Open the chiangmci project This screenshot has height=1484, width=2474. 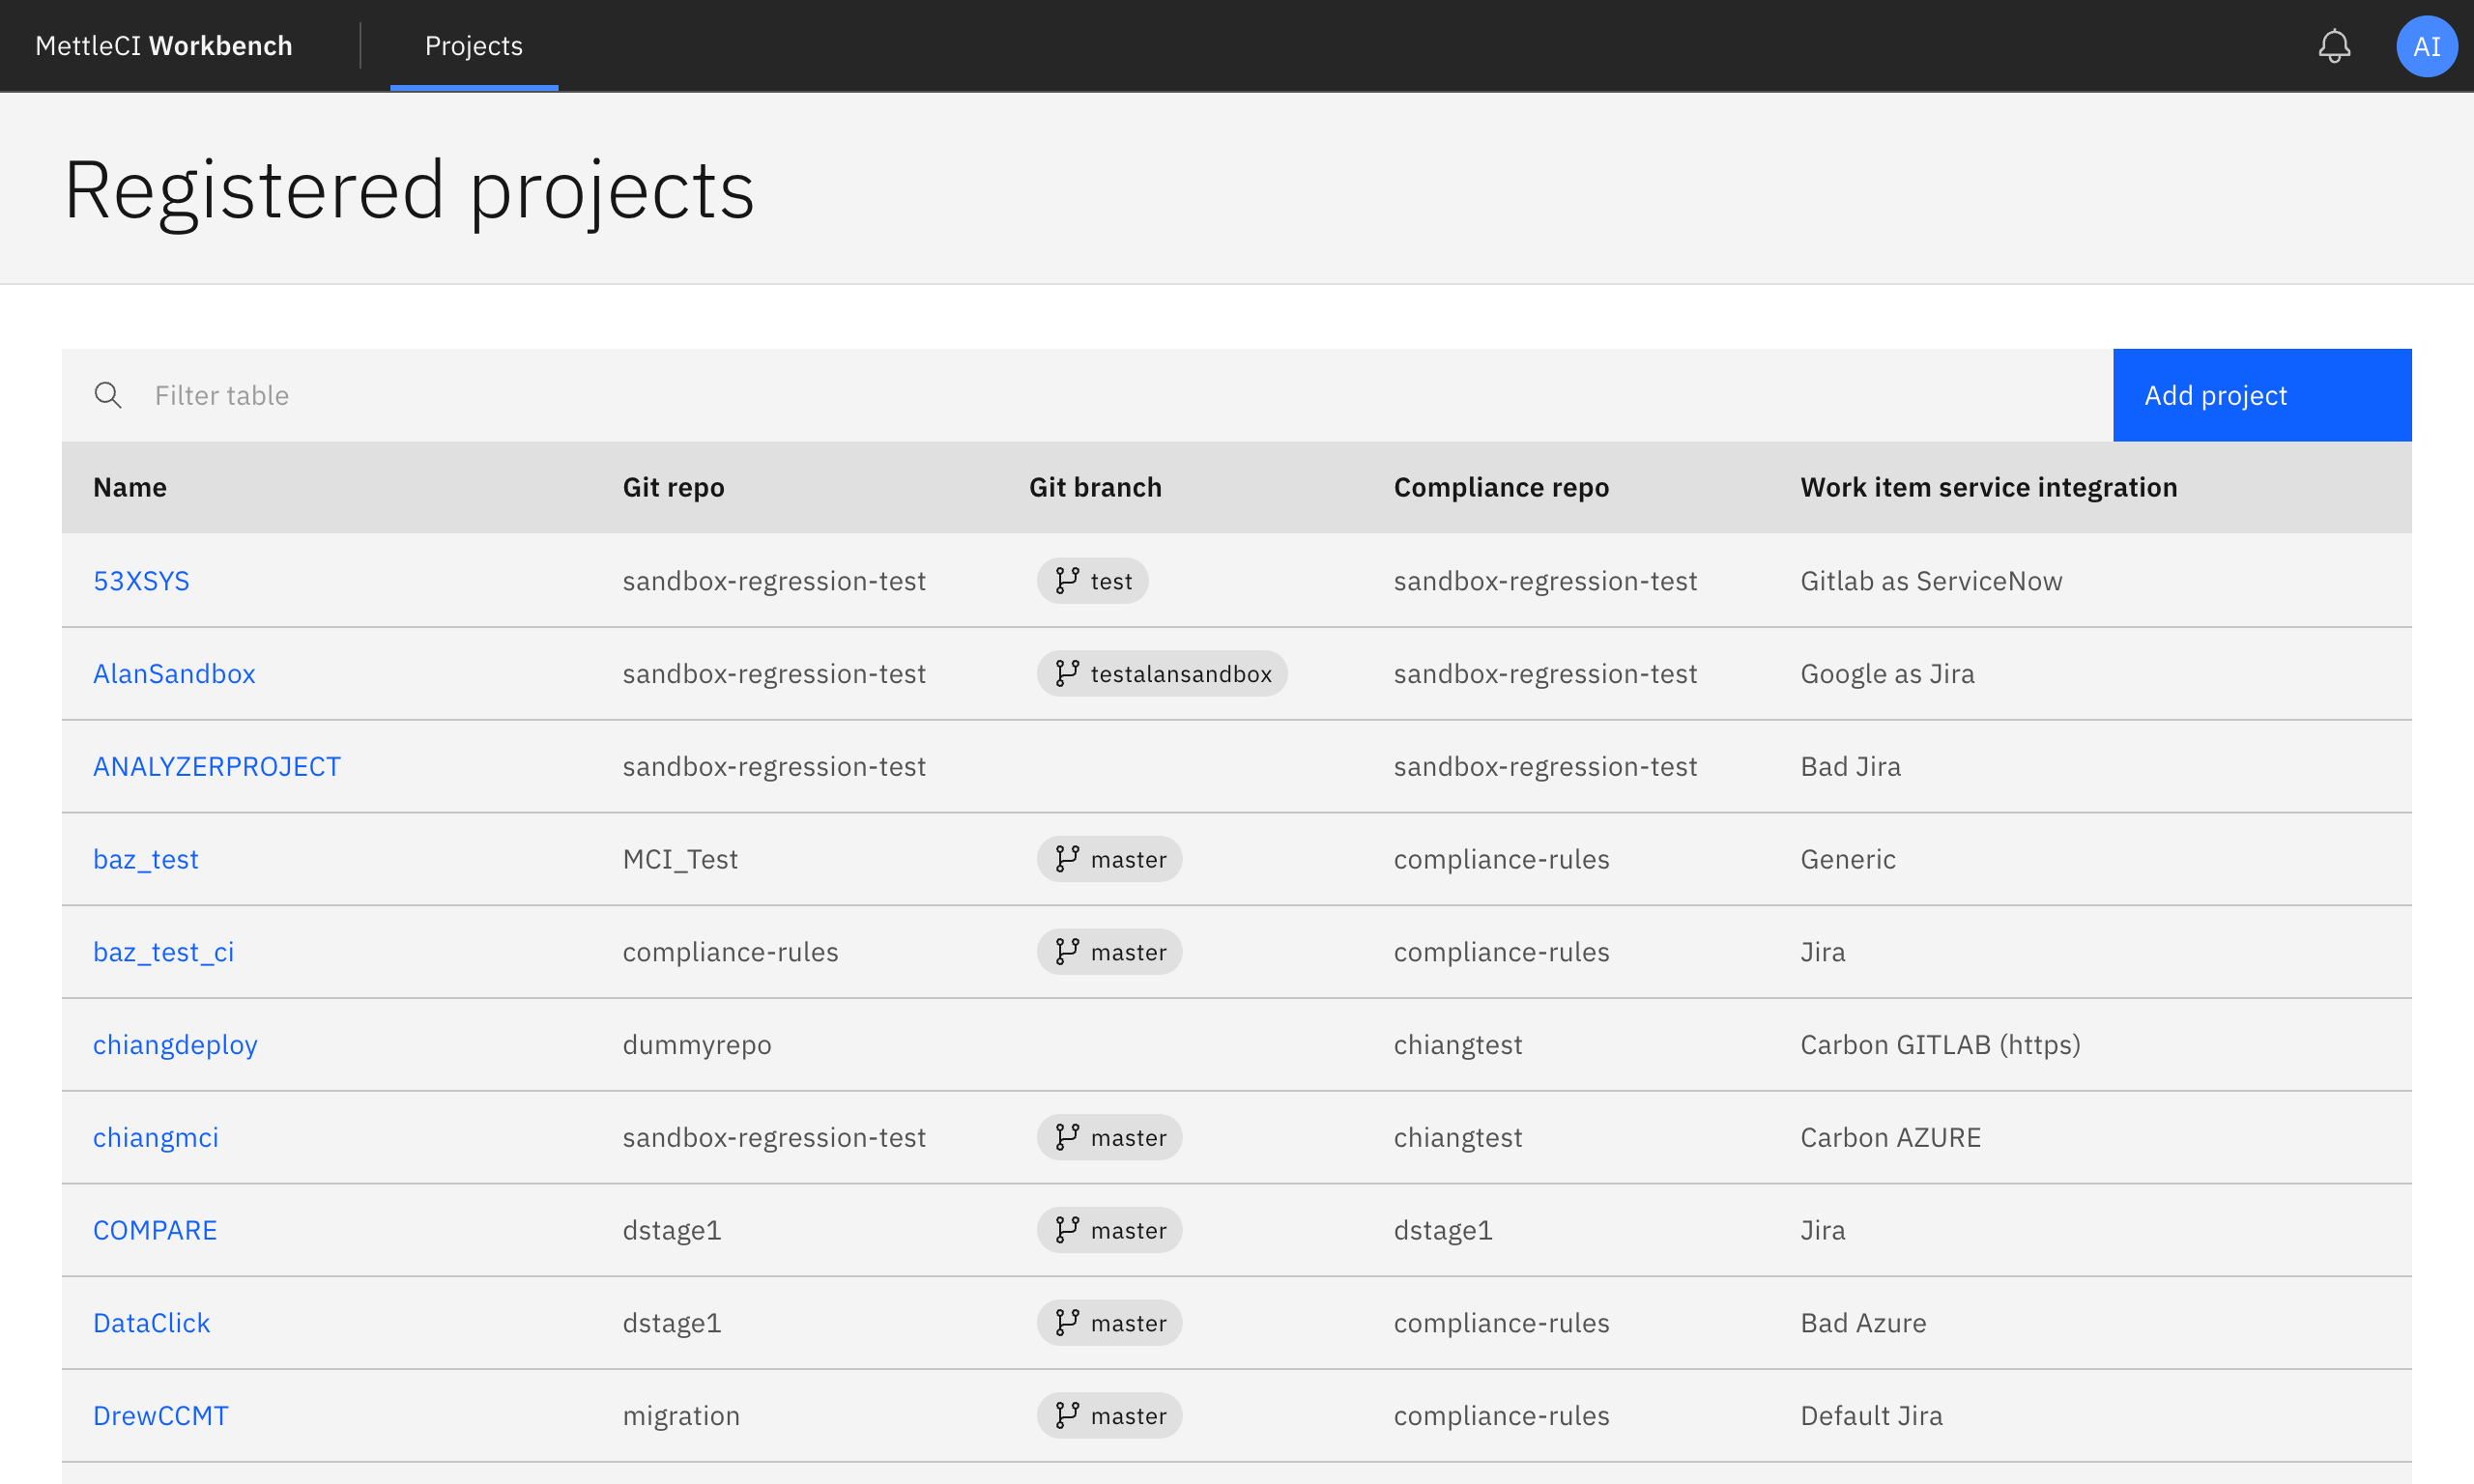pyautogui.click(x=155, y=1137)
